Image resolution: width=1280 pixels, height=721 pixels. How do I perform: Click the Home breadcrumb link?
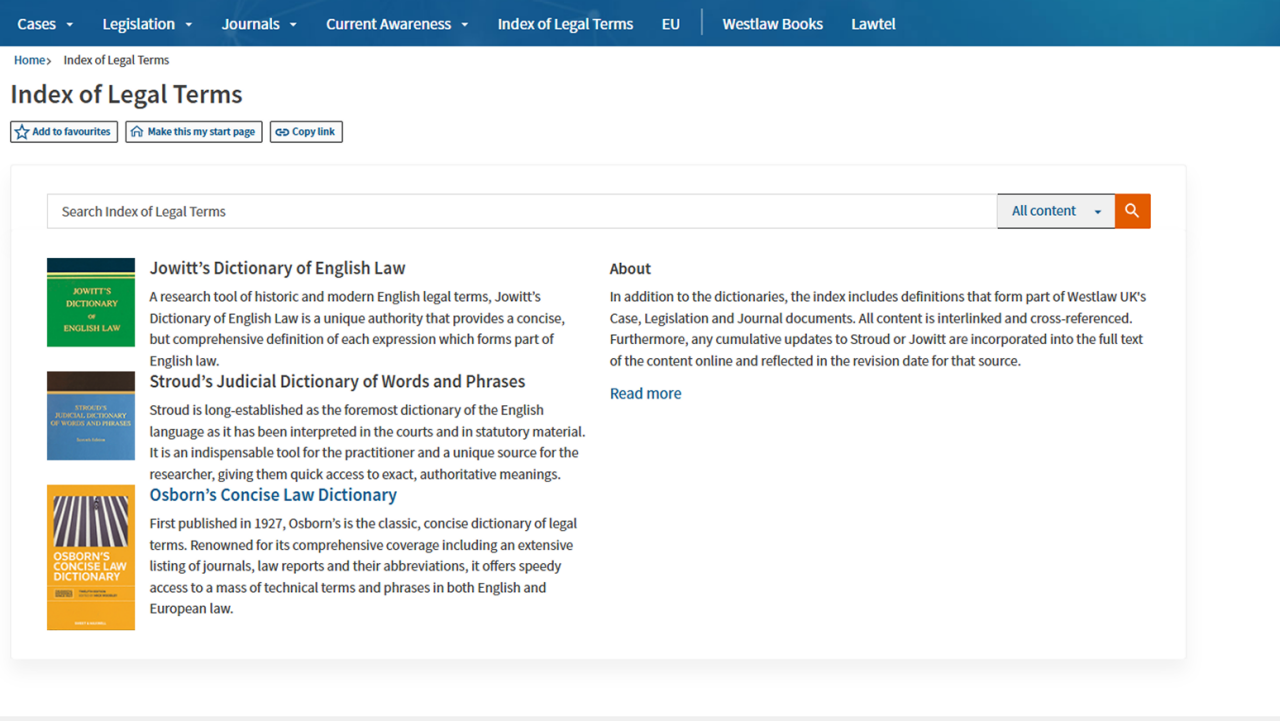(x=29, y=60)
